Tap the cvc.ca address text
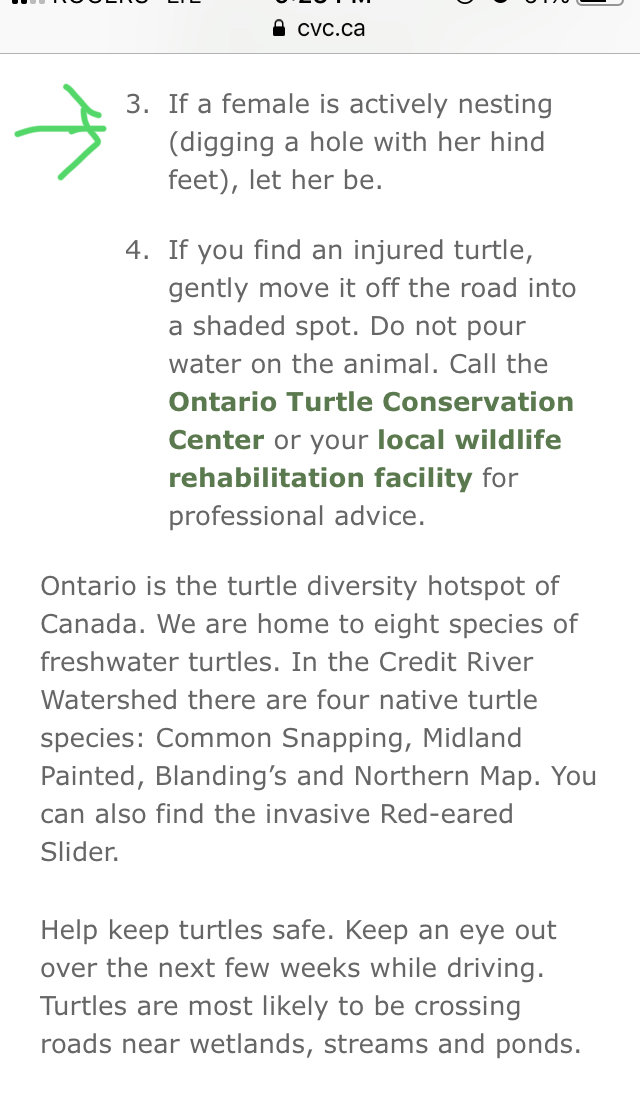 [x=331, y=28]
